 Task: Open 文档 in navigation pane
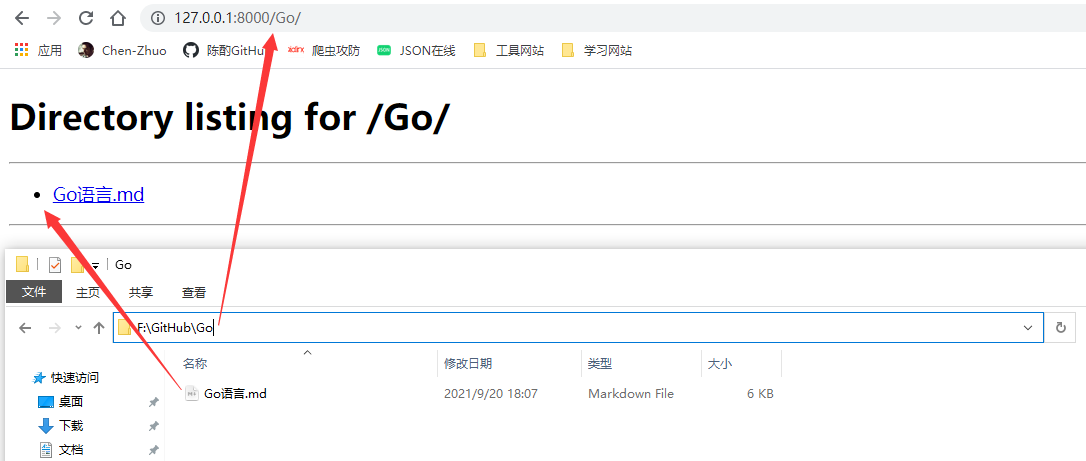[60, 449]
